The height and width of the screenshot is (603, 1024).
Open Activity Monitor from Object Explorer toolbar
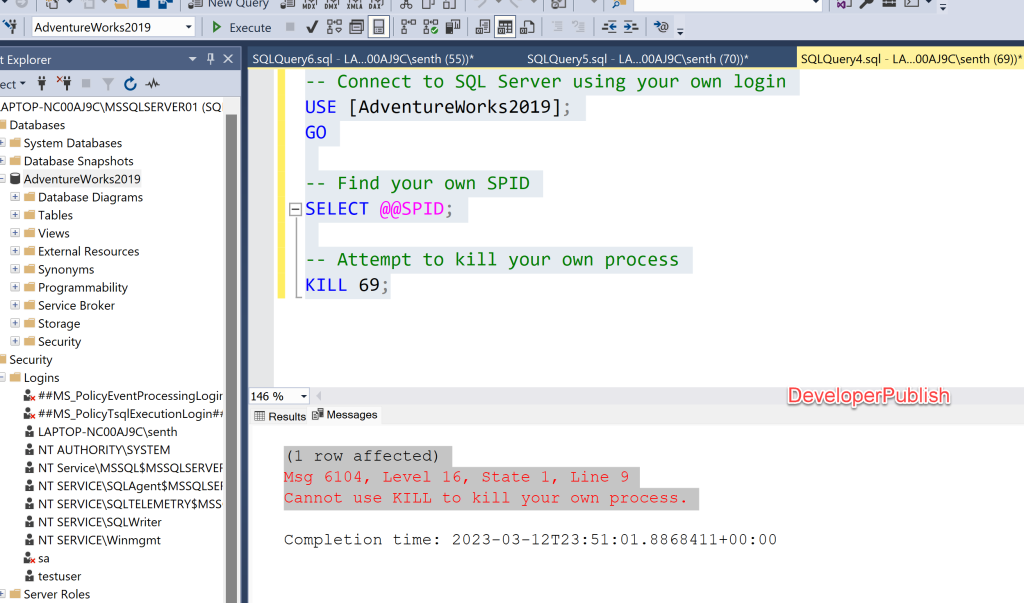click(152, 84)
